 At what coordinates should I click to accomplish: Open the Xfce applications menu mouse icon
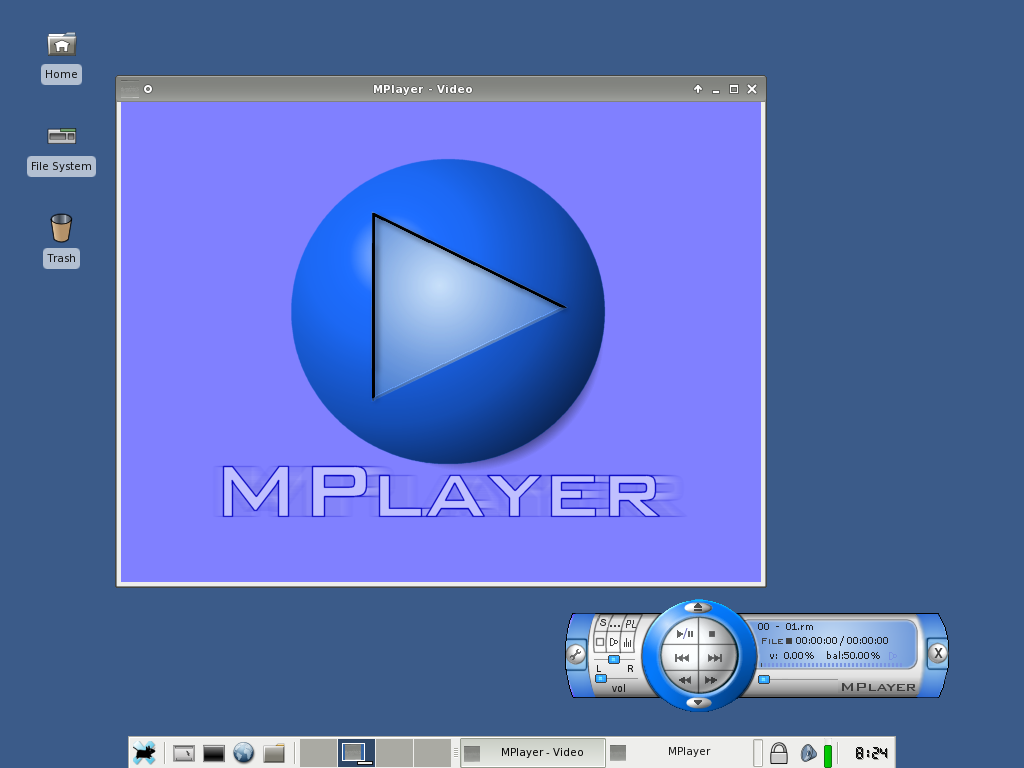click(x=144, y=753)
